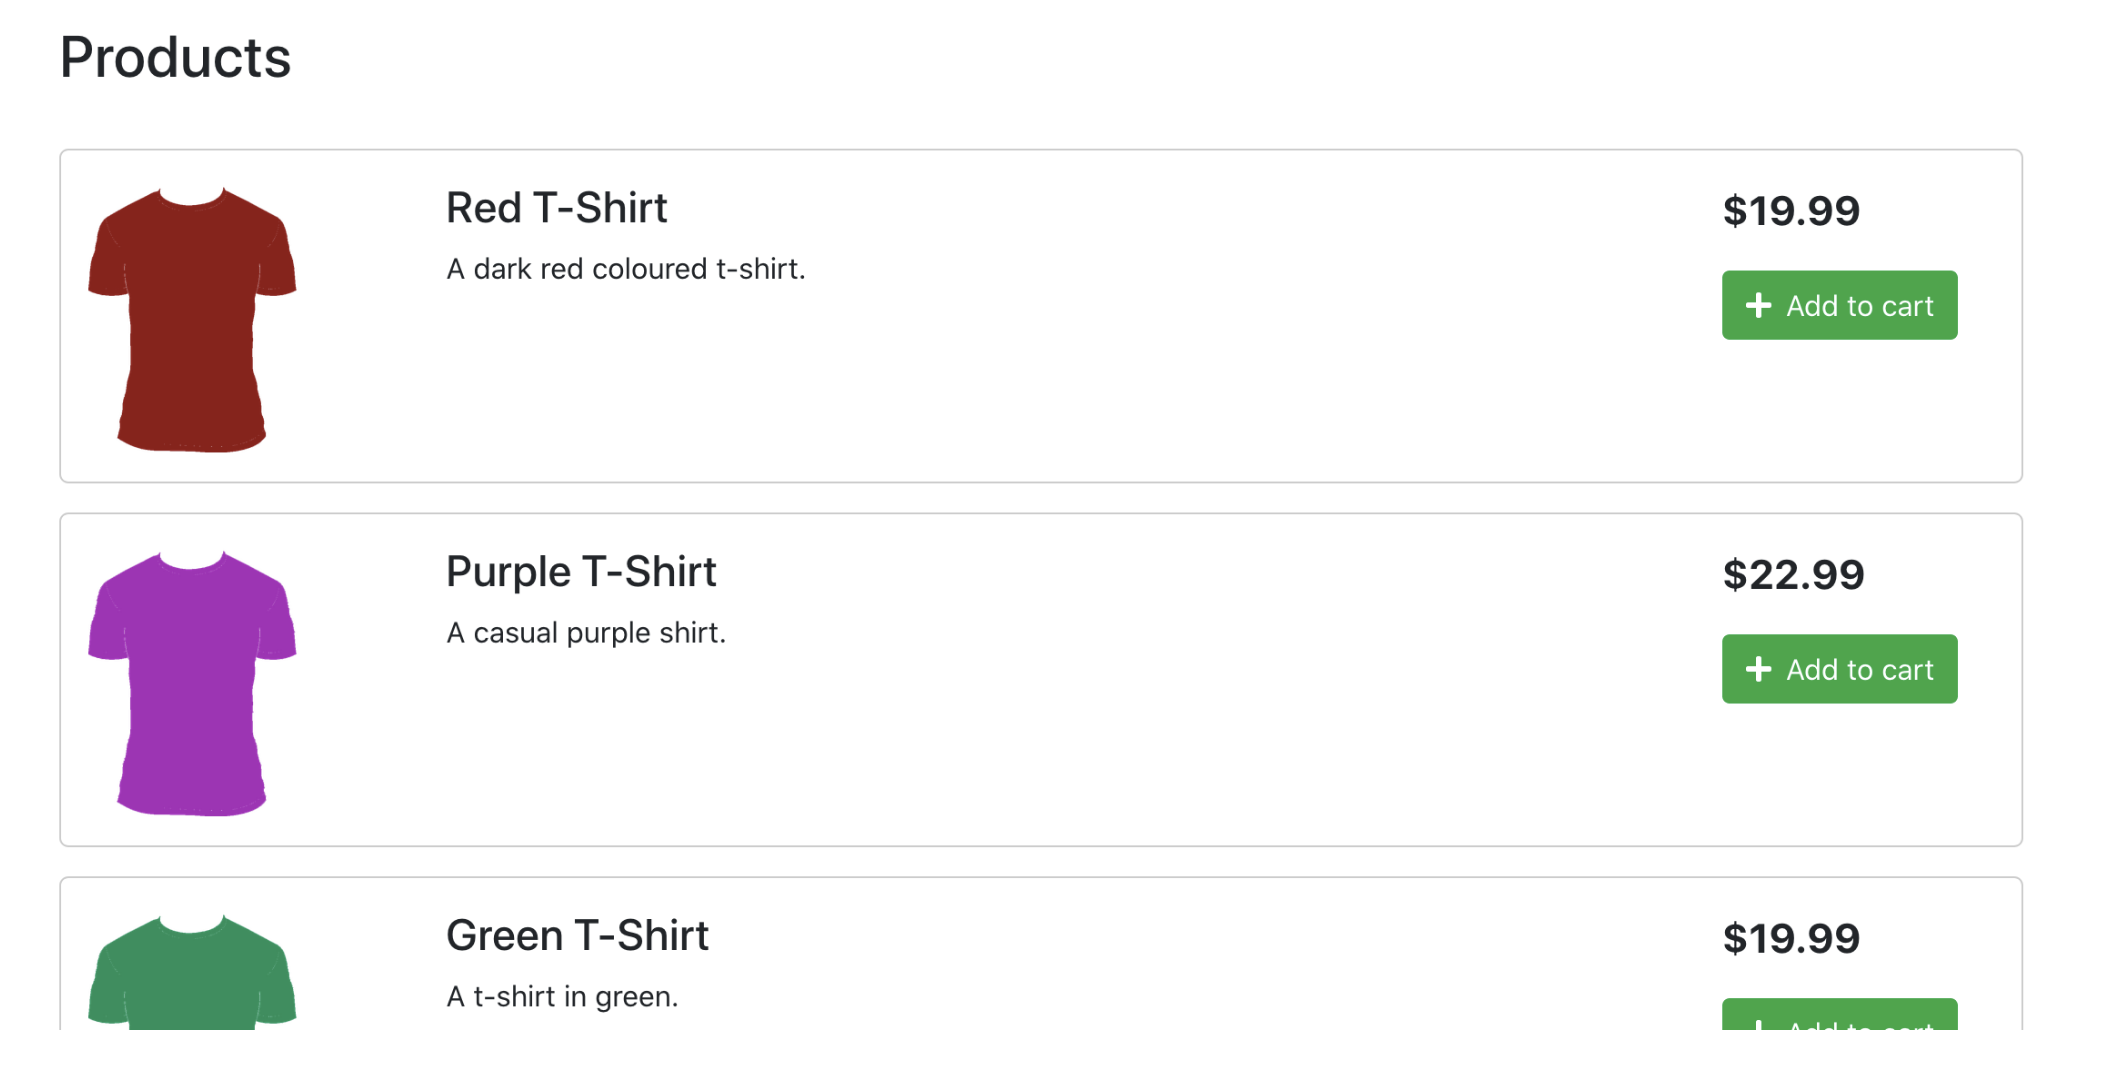Open the Purple T-Shirt product image
This screenshot has width=2102, height=1084.
(x=192, y=683)
